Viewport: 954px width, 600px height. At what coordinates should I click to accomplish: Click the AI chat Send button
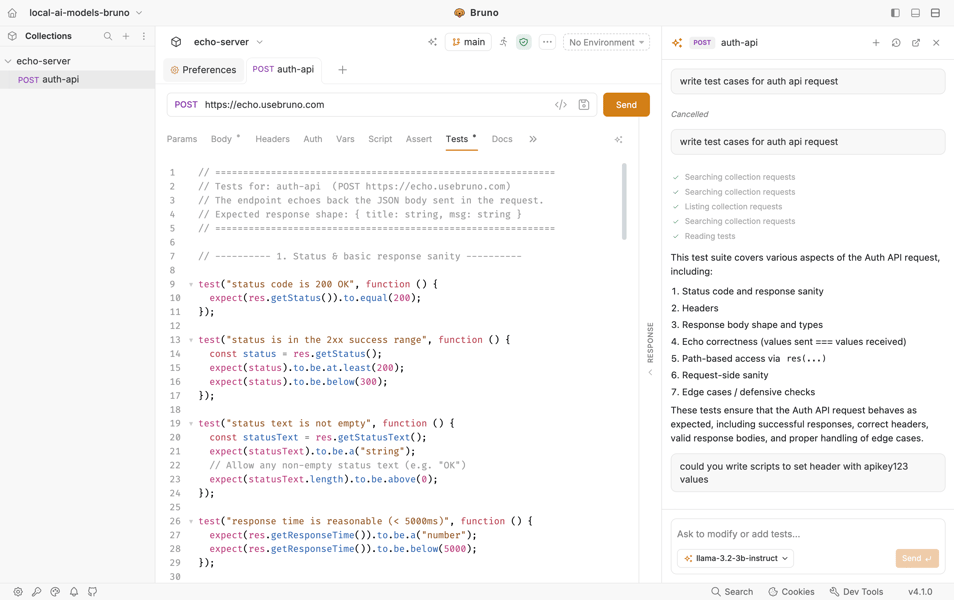916,558
